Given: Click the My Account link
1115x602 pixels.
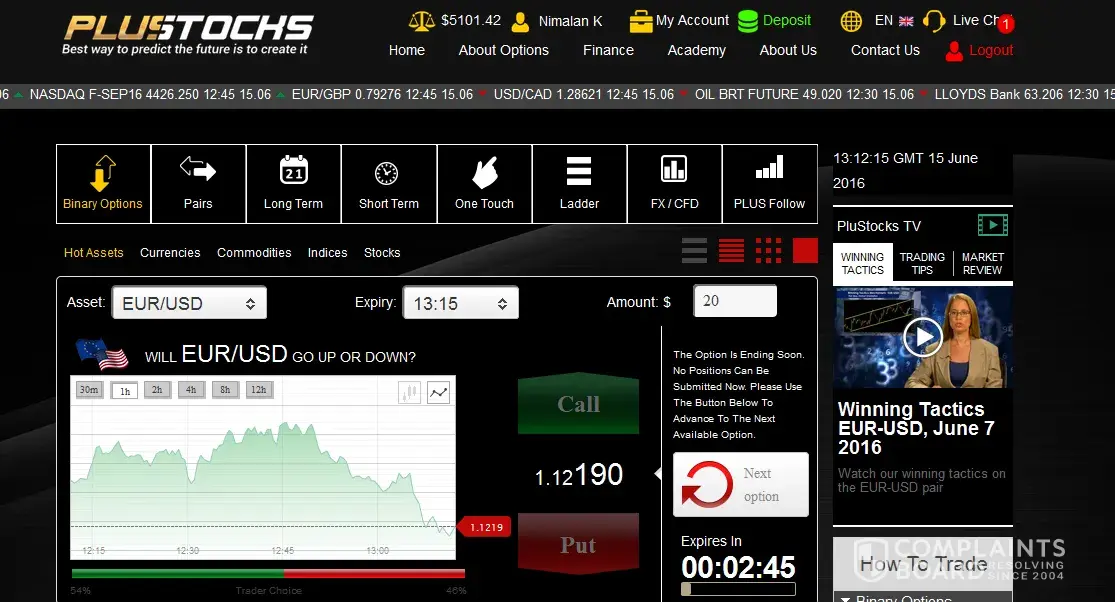Looking at the screenshot, I should tap(692, 21).
